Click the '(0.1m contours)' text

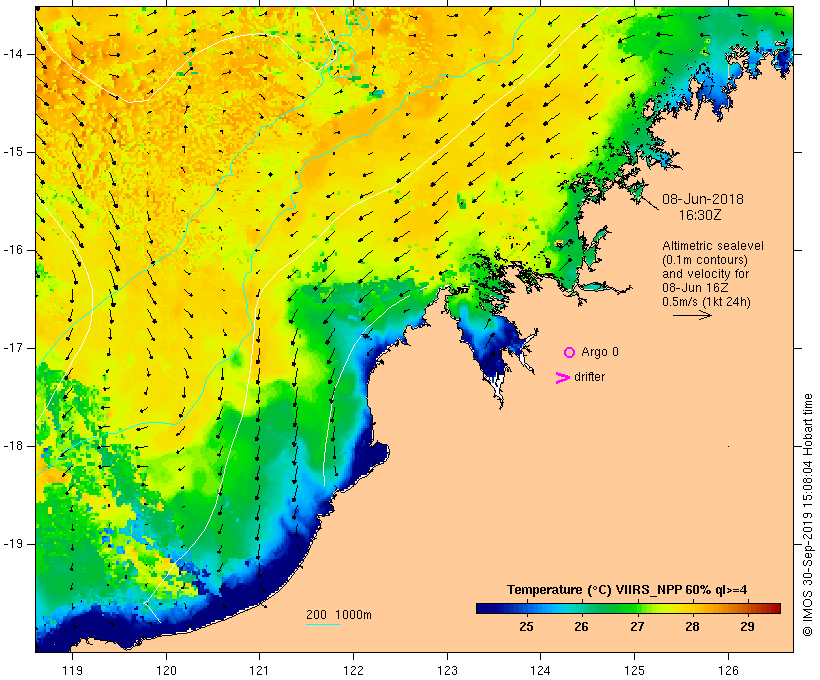click(705, 260)
